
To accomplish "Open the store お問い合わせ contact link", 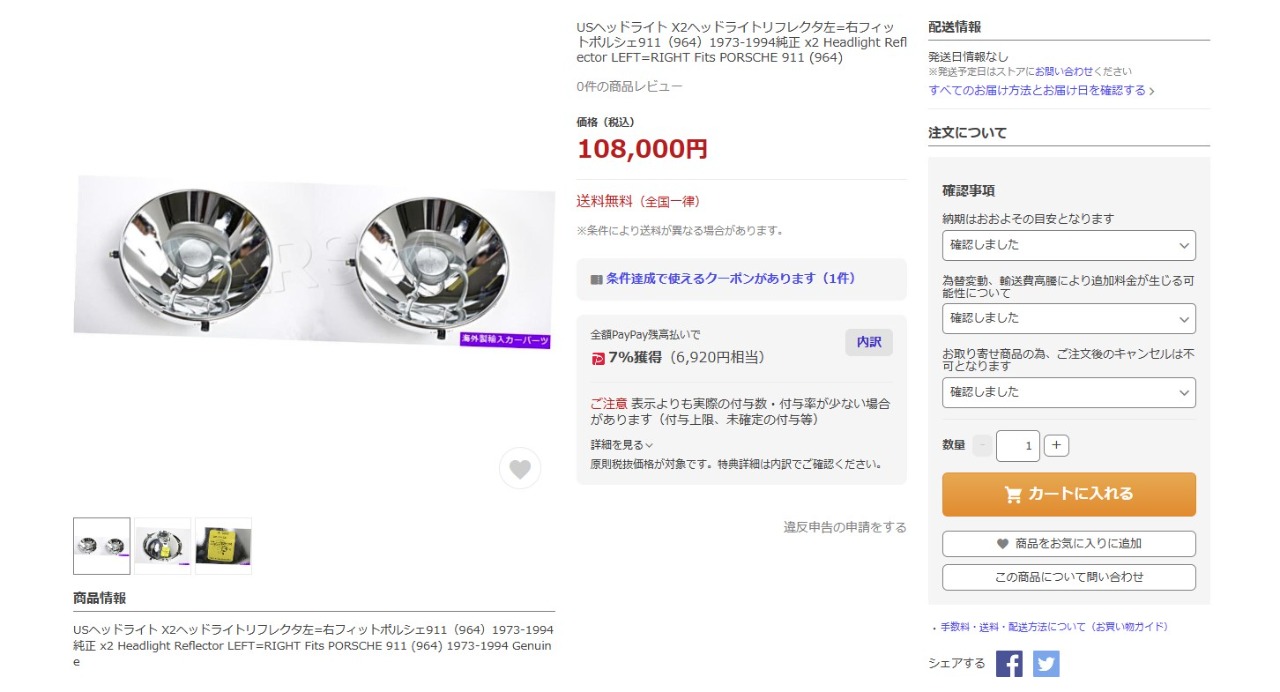I will [x=1062, y=71].
